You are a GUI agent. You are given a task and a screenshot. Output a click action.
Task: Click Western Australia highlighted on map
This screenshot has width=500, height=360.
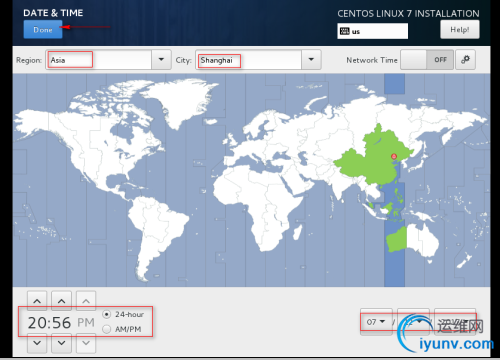click(396, 239)
